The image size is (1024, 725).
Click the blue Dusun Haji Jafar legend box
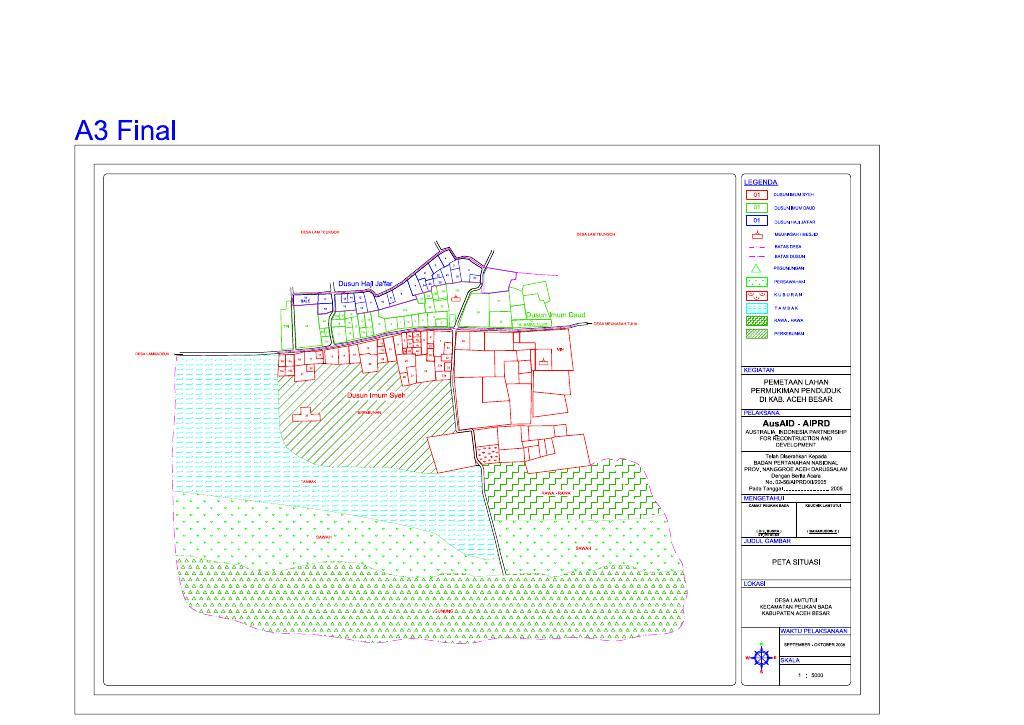[x=757, y=221]
